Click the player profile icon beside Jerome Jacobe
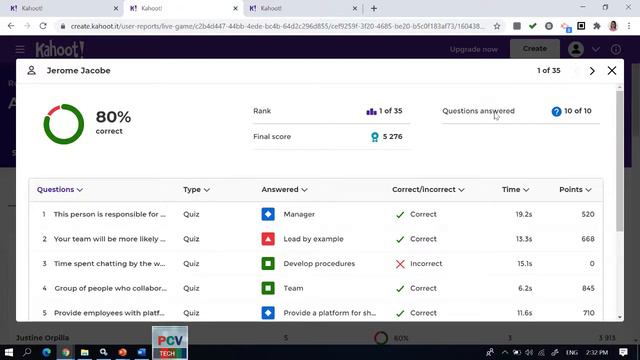The image size is (640, 360). (x=31, y=71)
